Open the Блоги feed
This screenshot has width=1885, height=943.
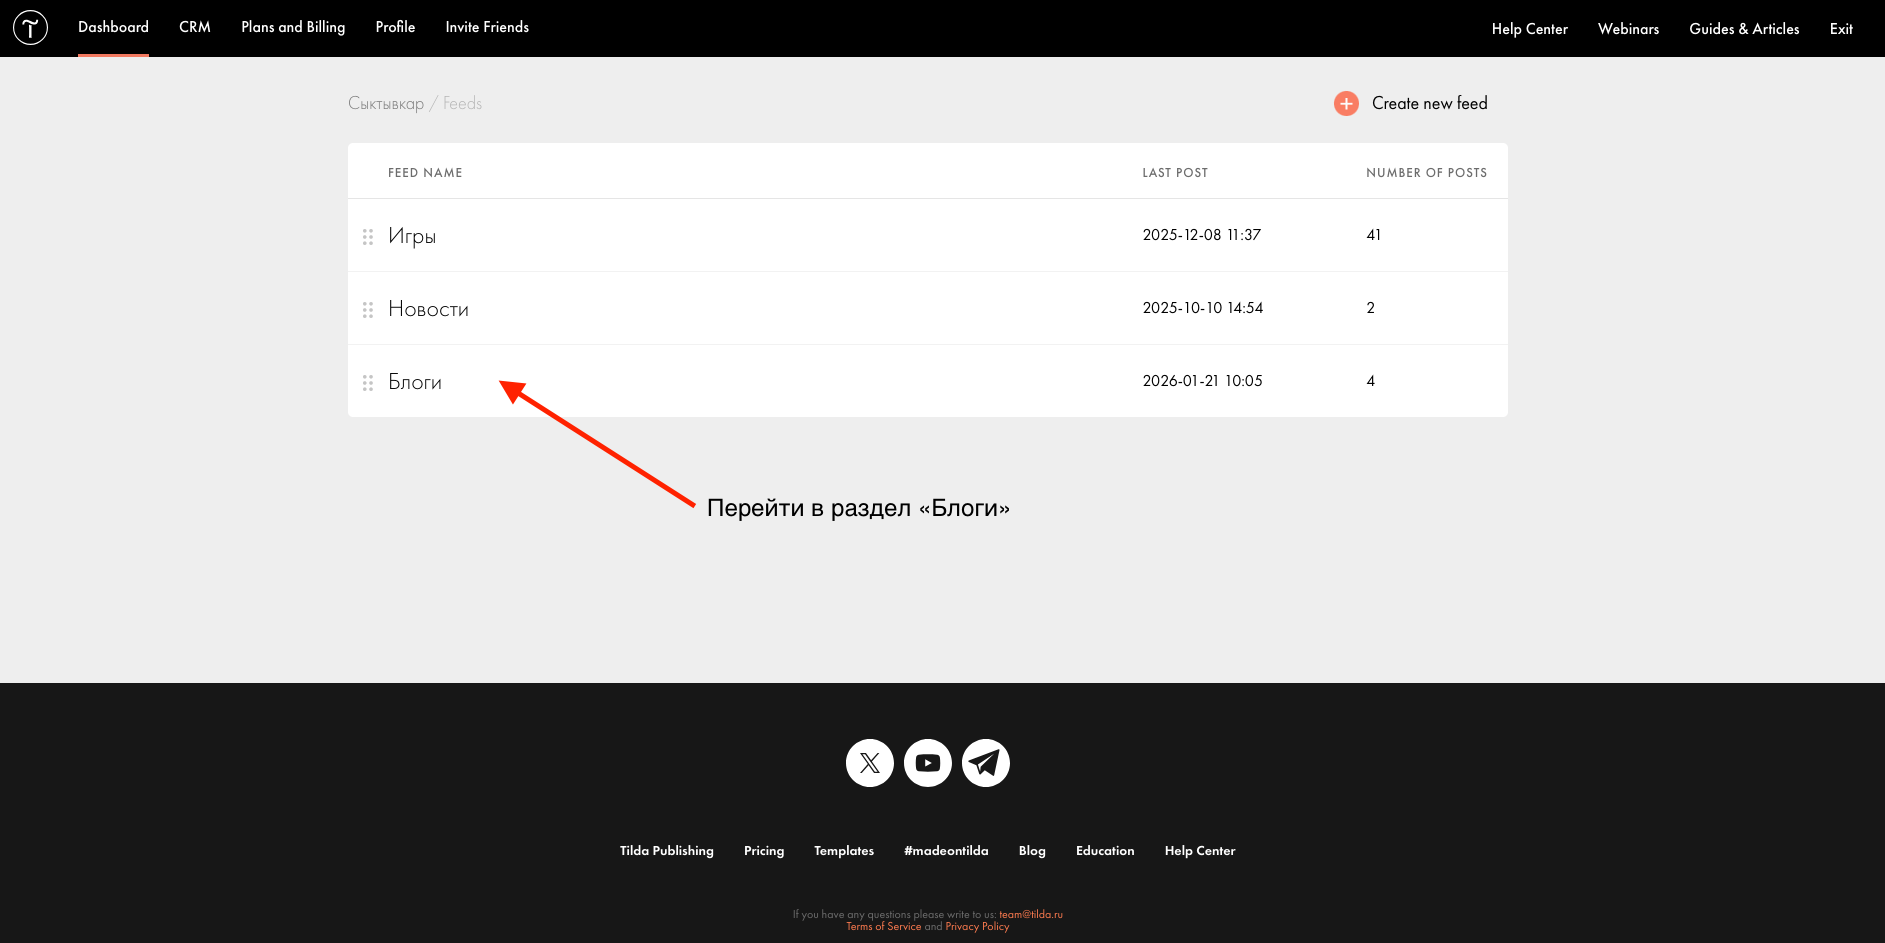[x=415, y=382]
